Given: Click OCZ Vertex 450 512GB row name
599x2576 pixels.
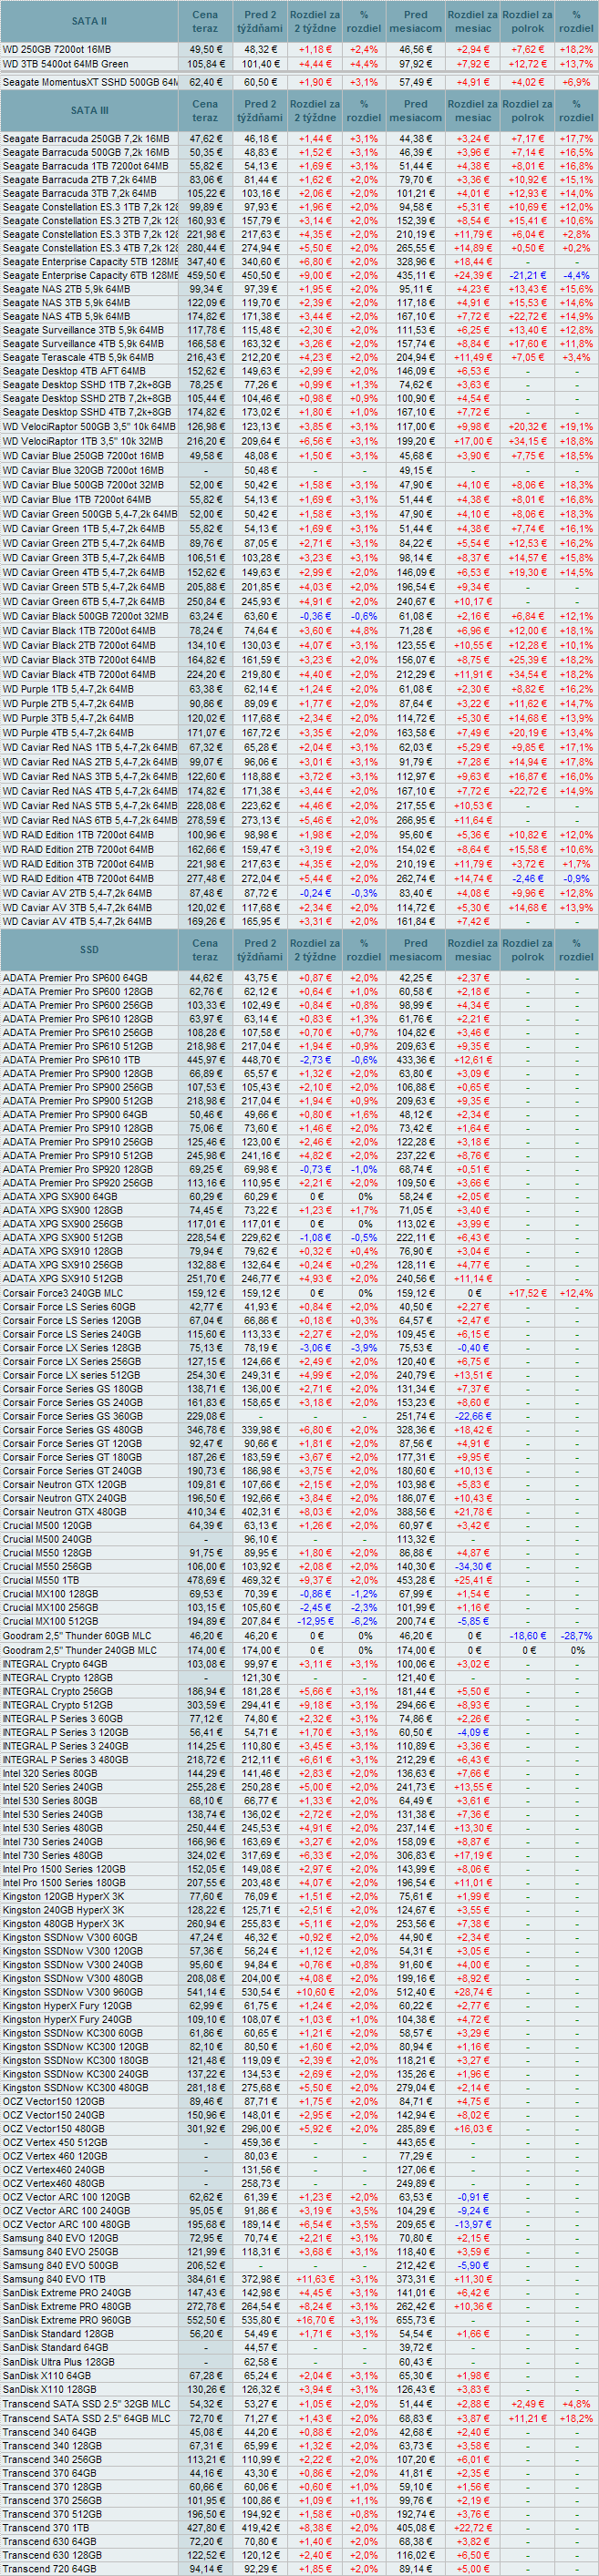Looking at the screenshot, I should pos(54,2142).
